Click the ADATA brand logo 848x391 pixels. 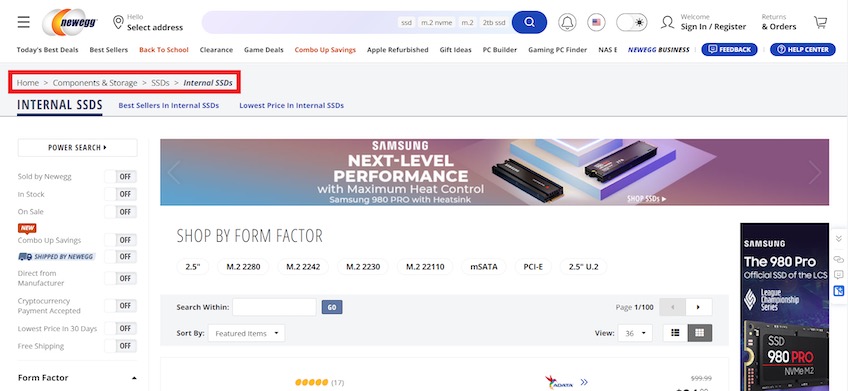559,382
